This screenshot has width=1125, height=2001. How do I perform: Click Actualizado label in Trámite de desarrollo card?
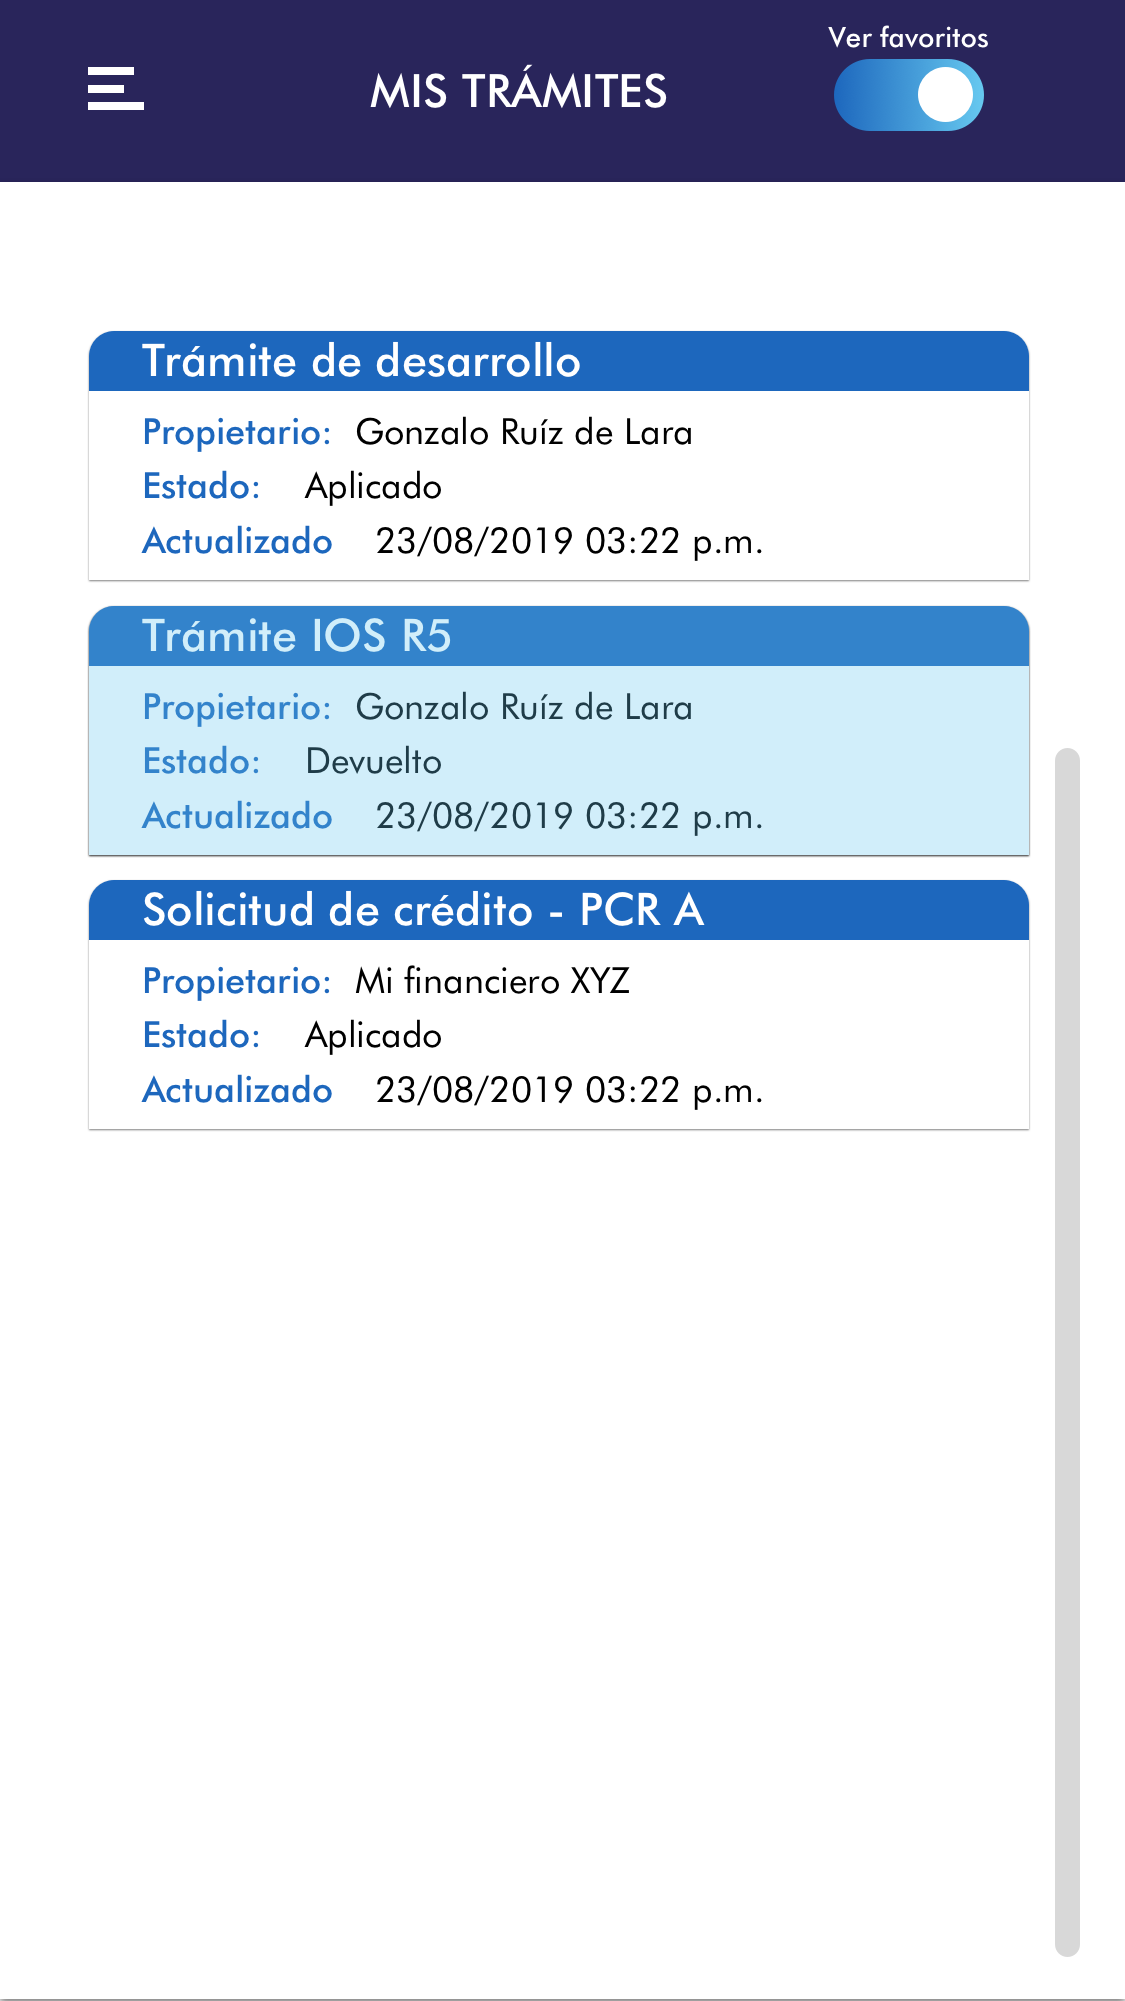237,541
